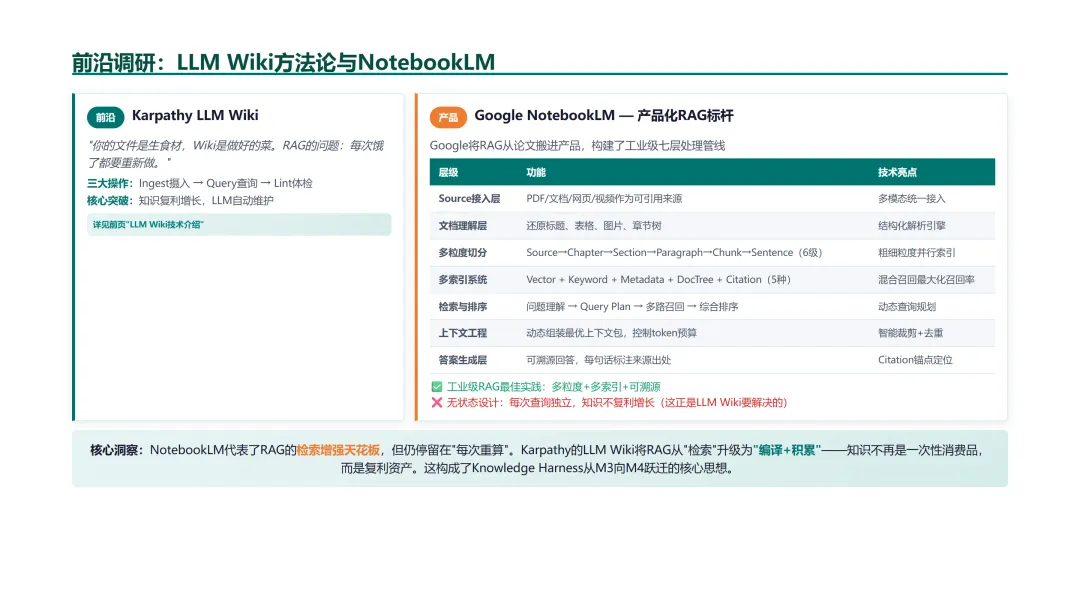Click the green 工业级RAG最佳实践 line
The height and width of the screenshot is (608, 1080).
(x=554, y=387)
